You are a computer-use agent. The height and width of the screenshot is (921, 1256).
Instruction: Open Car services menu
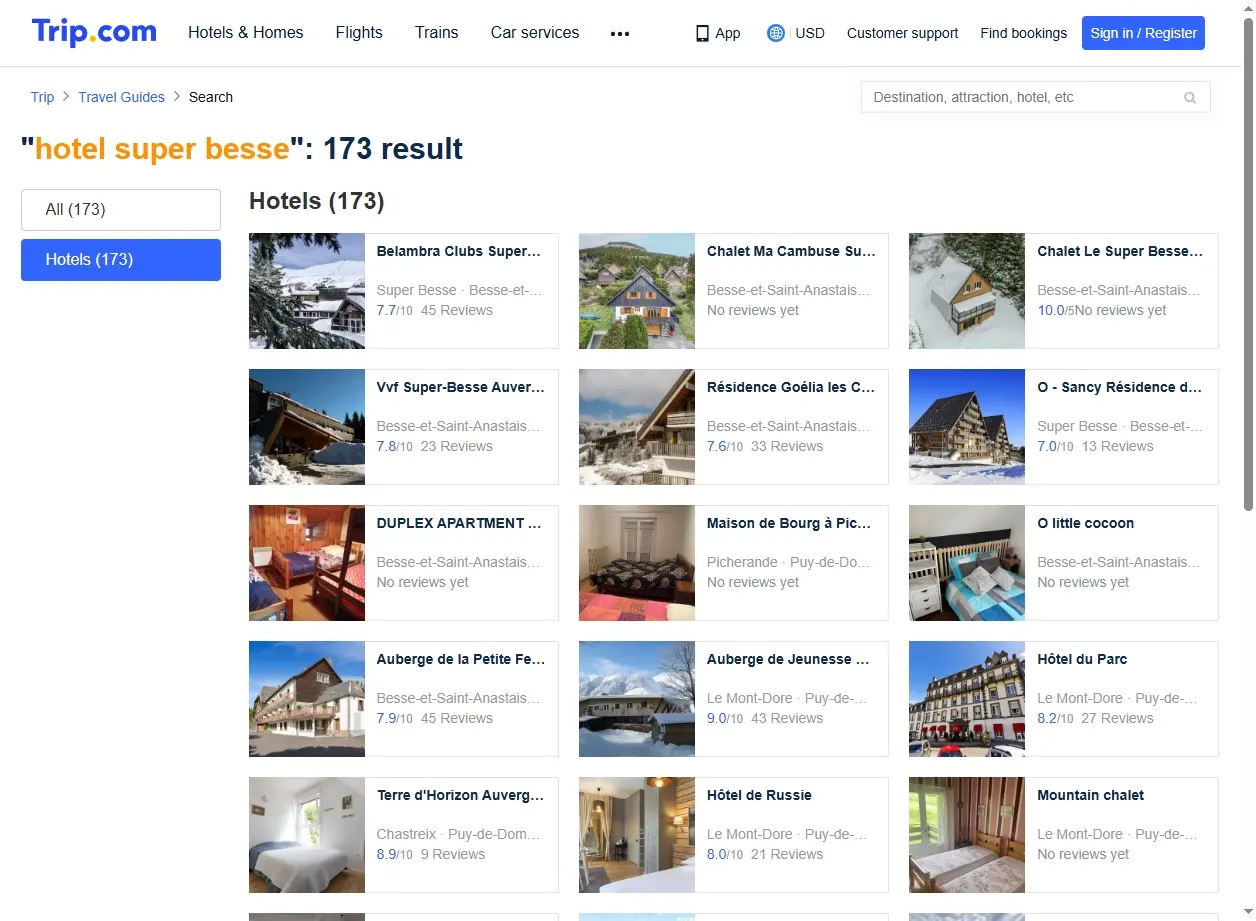(535, 33)
